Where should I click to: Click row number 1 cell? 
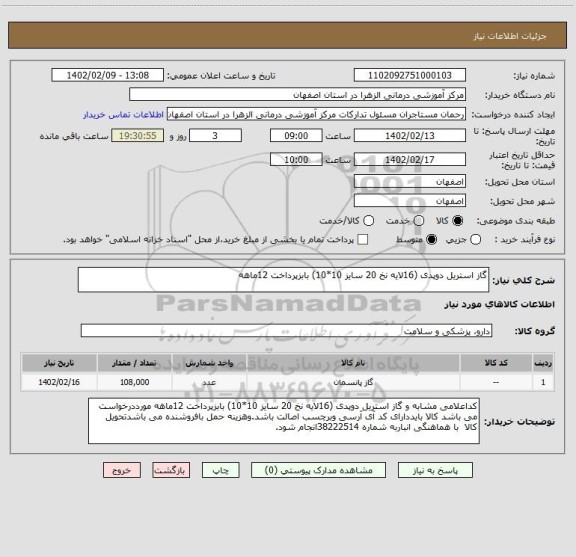543,382
